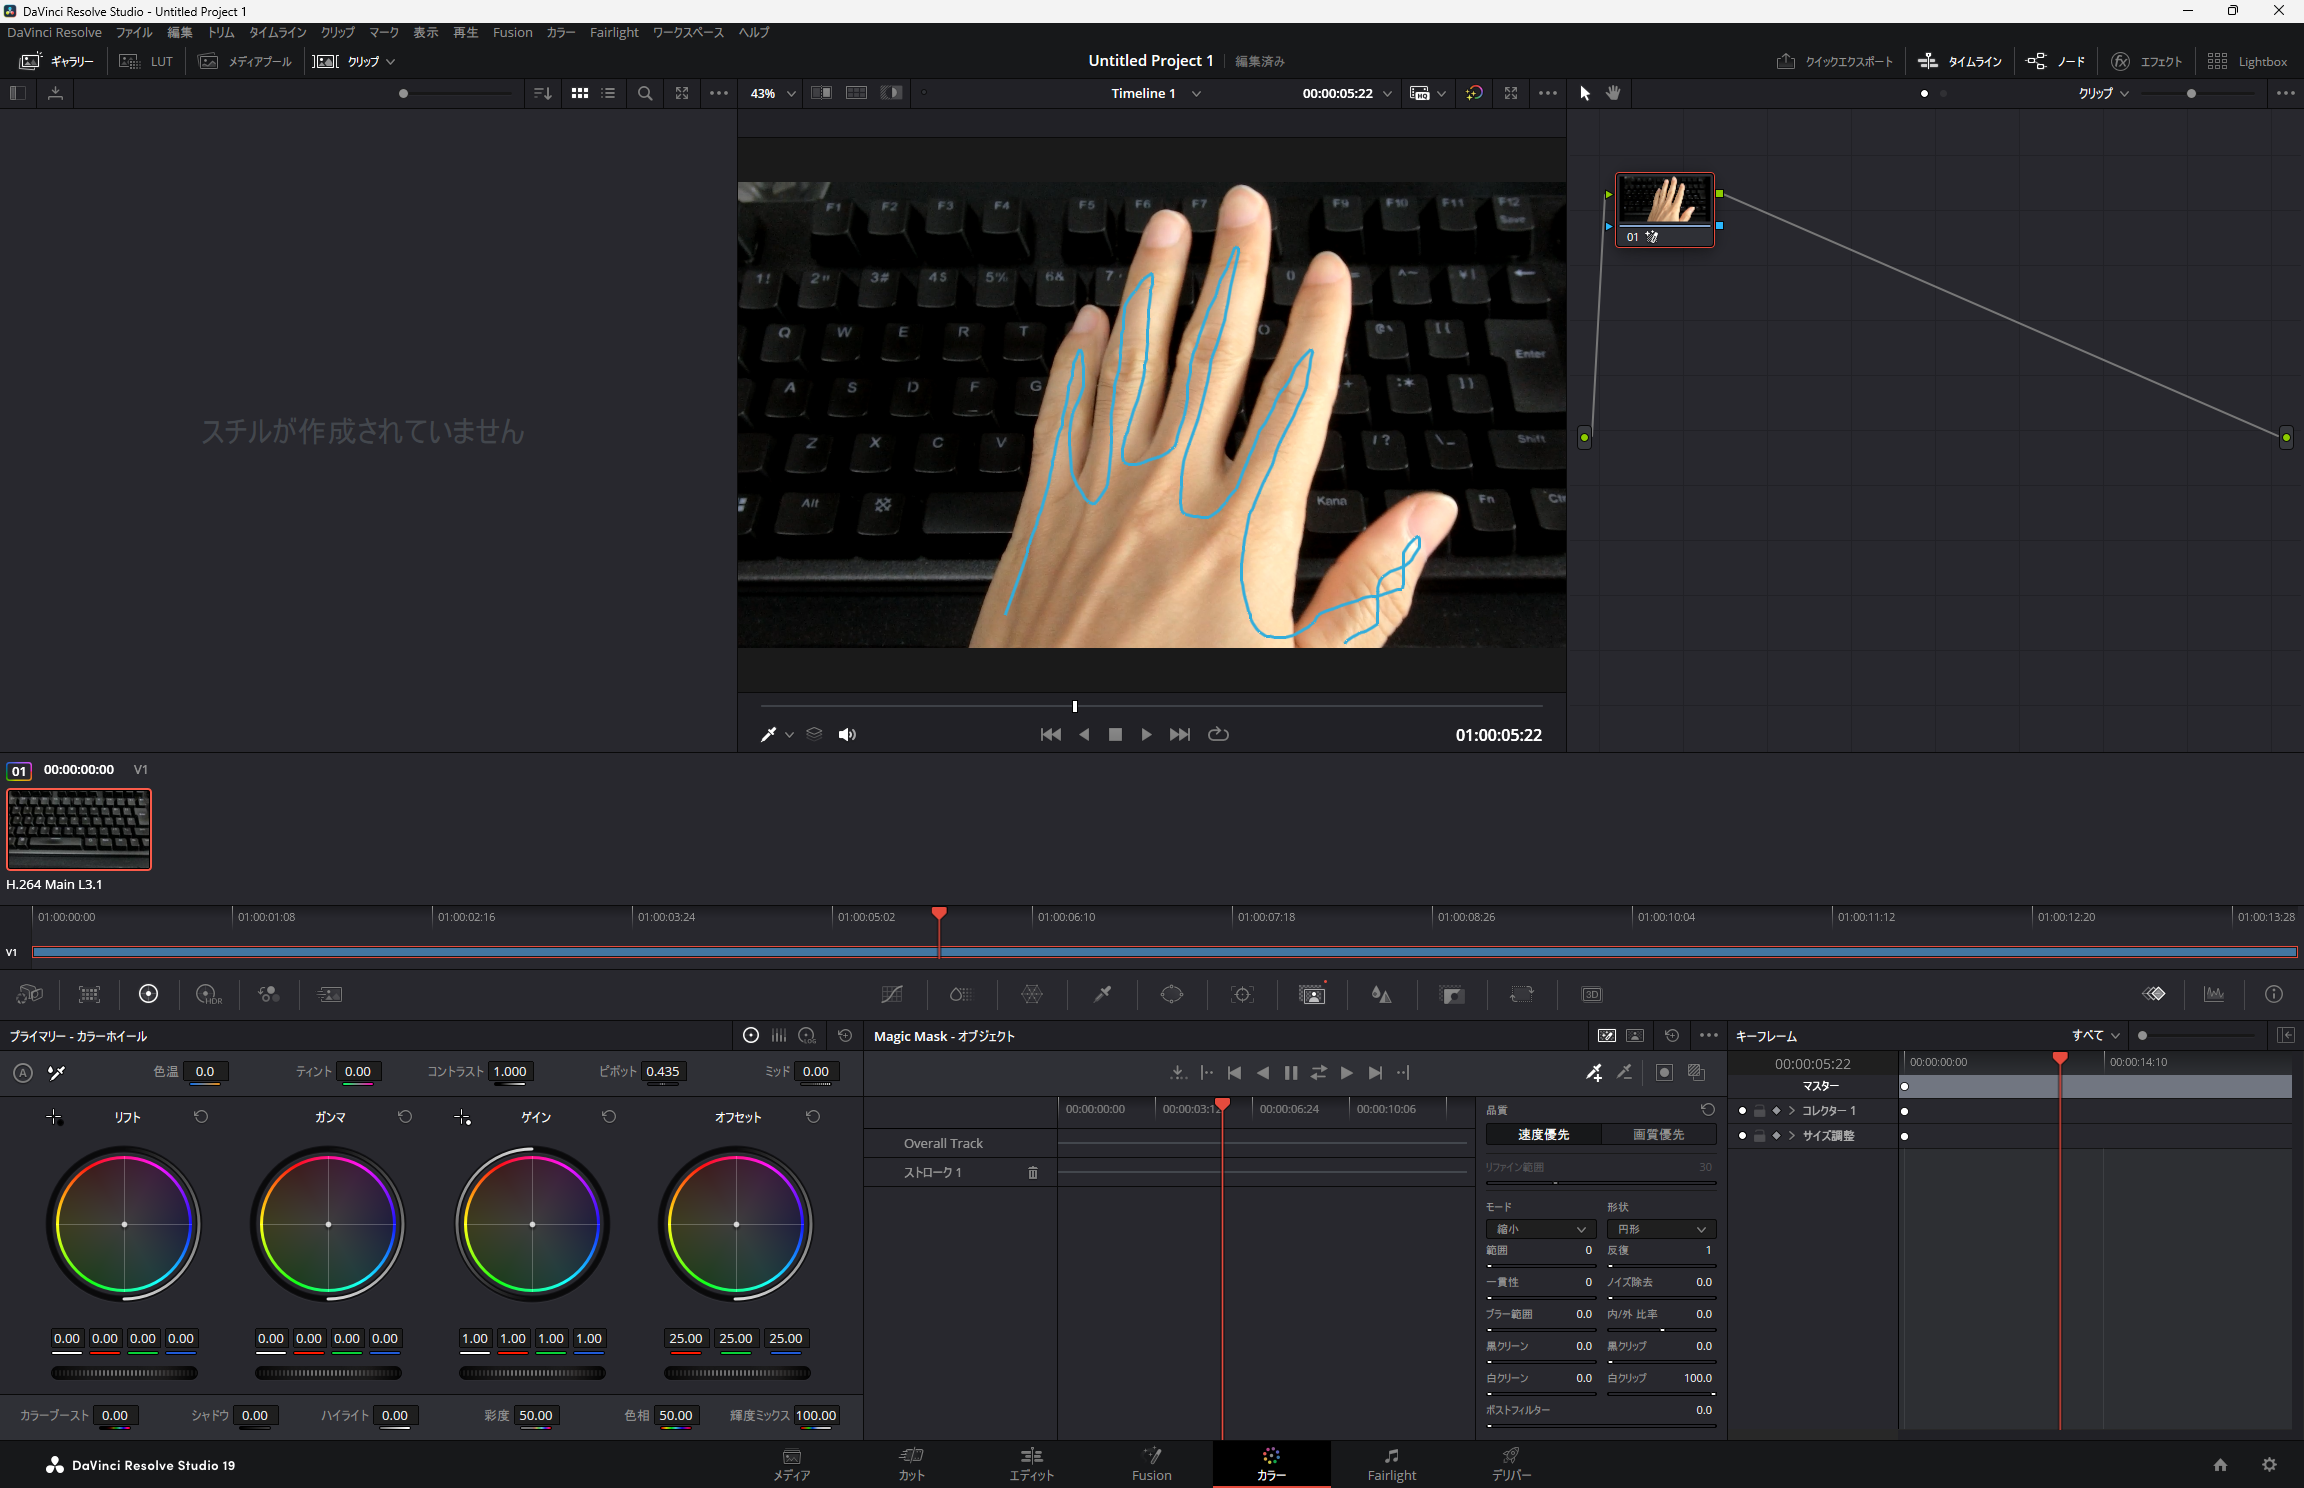Click the クイックエクスポート button

pyautogui.click(x=1835, y=61)
